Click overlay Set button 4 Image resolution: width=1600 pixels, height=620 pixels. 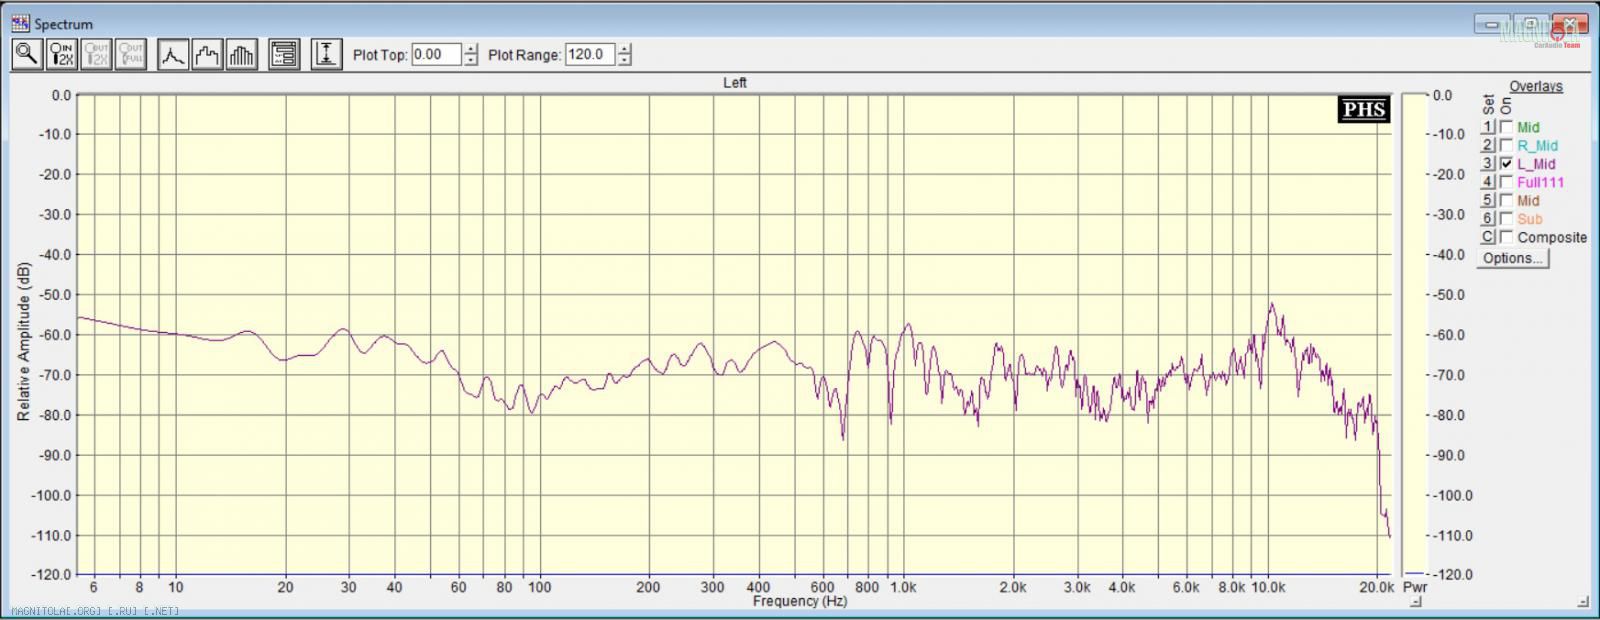click(1487, 182)
